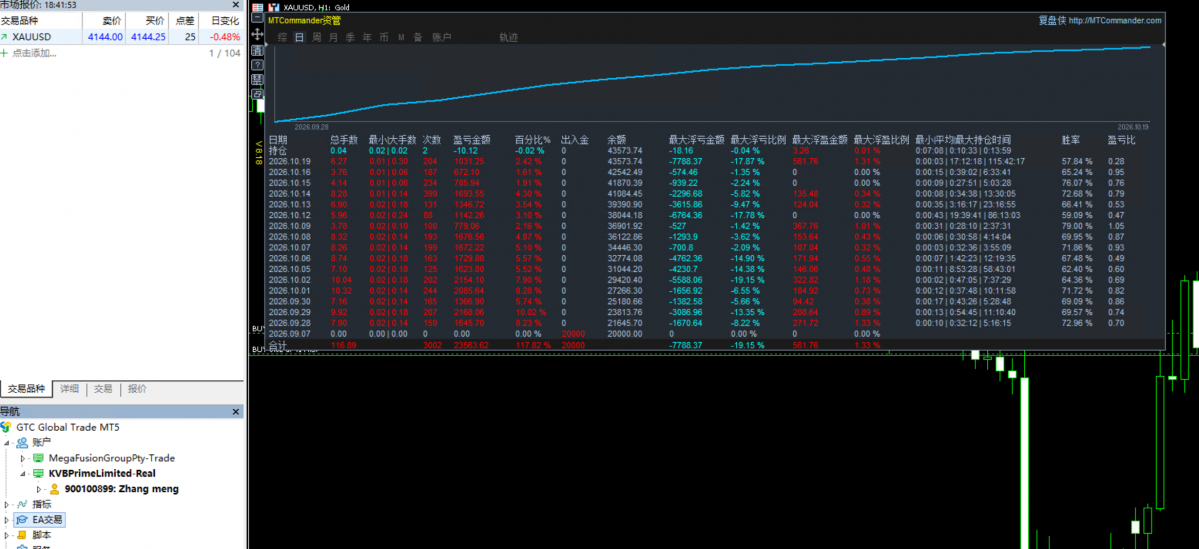1199x549 pixels.
Task: Open the 报价 tab in market watch
Action: [x=138, y=389]
